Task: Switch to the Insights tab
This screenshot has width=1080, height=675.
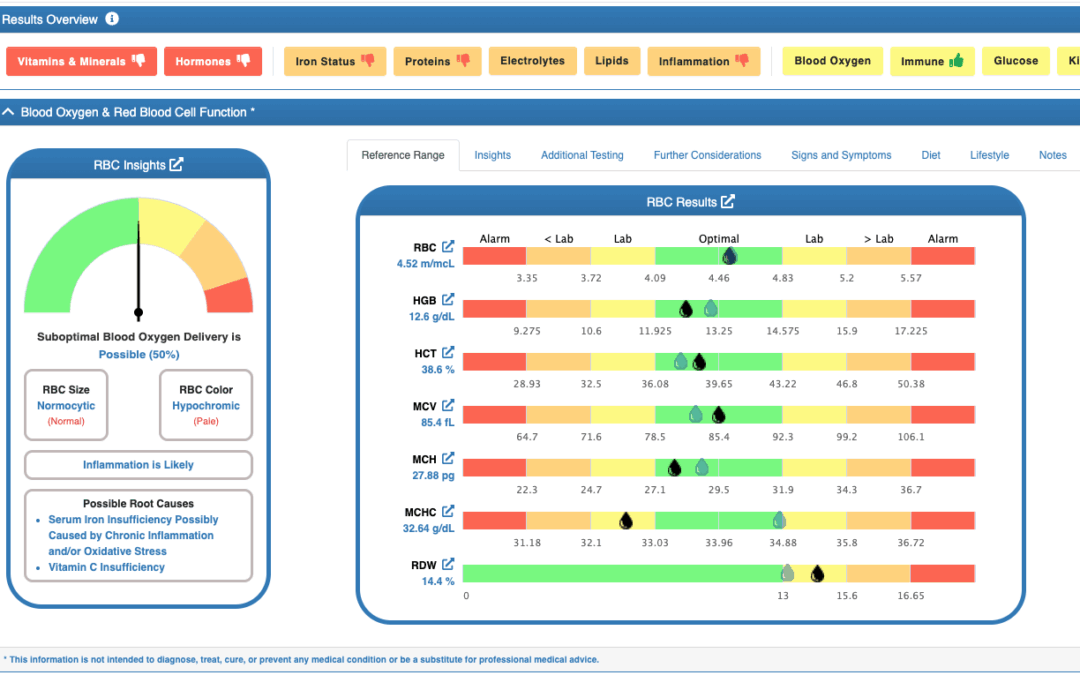Action: [492, 155]
